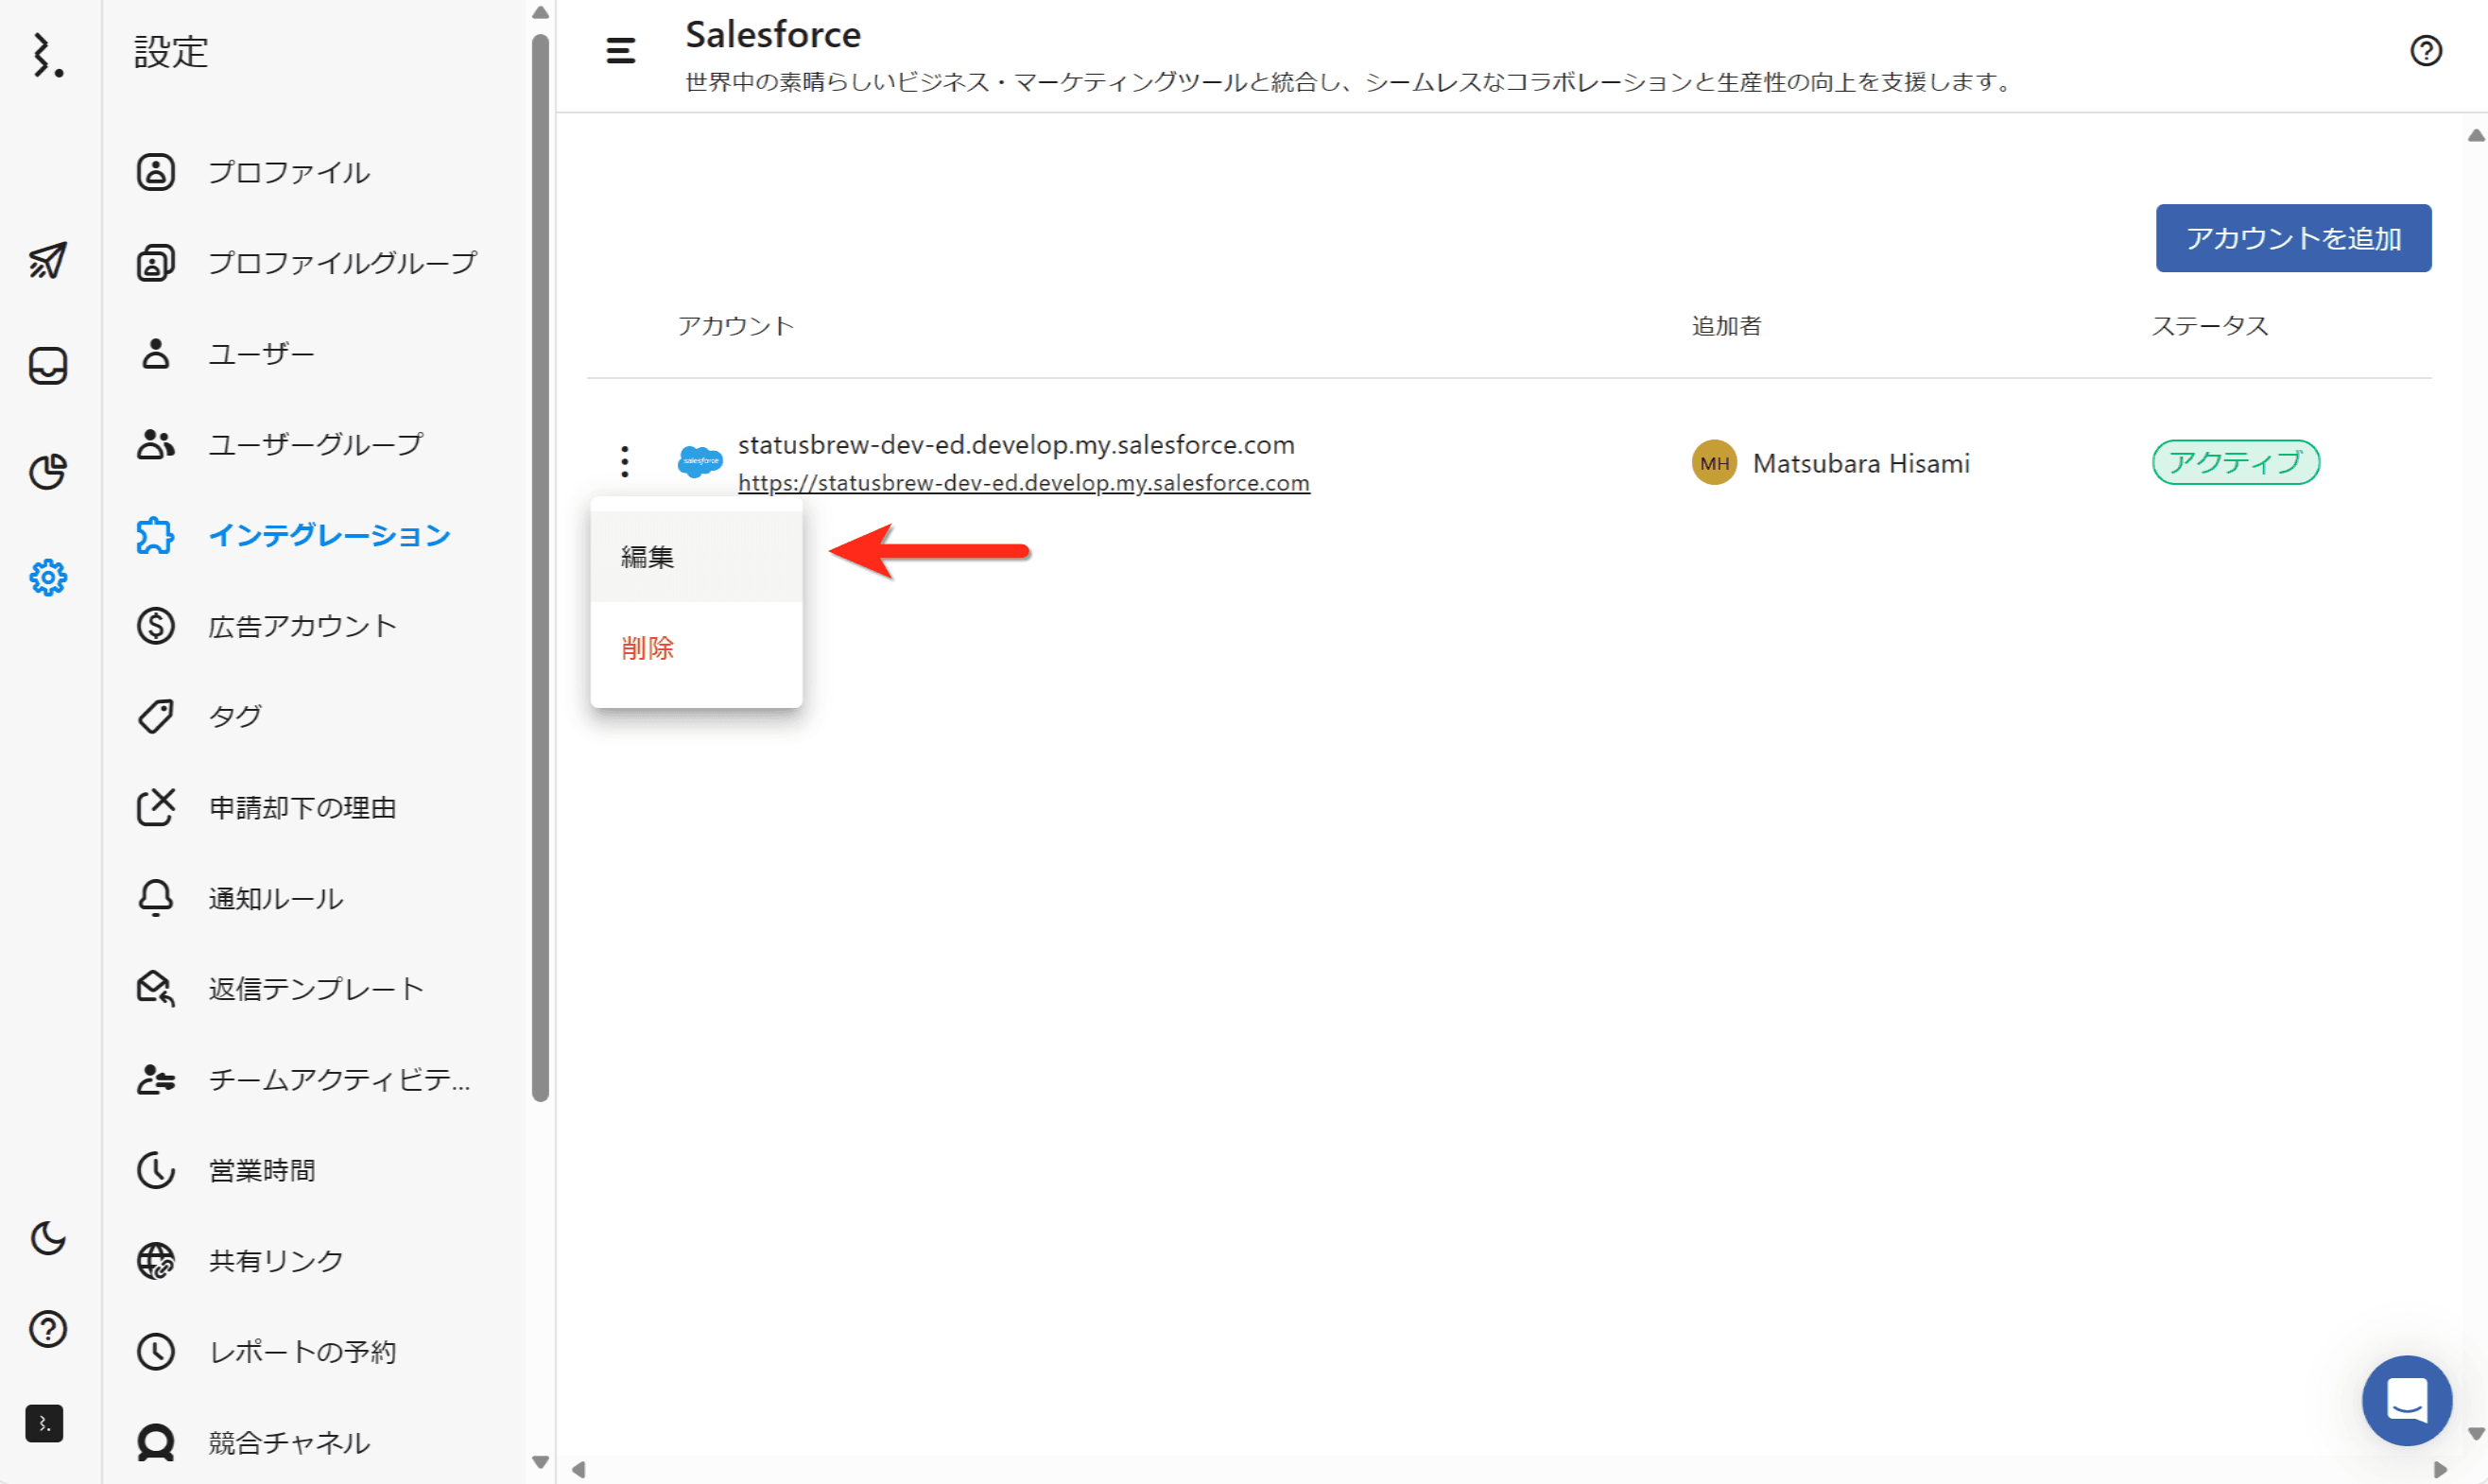Open the inbox icon in left rail

[47, 366]
